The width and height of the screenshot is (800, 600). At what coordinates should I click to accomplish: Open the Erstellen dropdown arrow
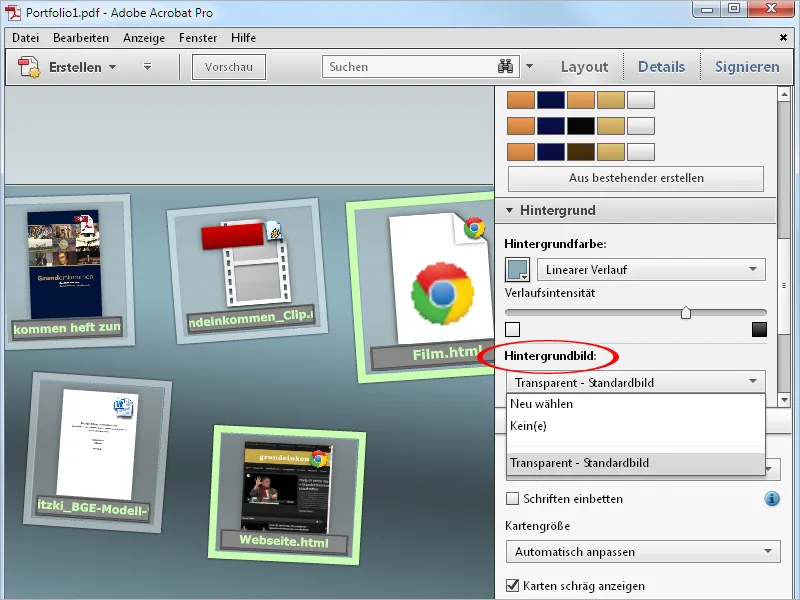coord(113,67)
